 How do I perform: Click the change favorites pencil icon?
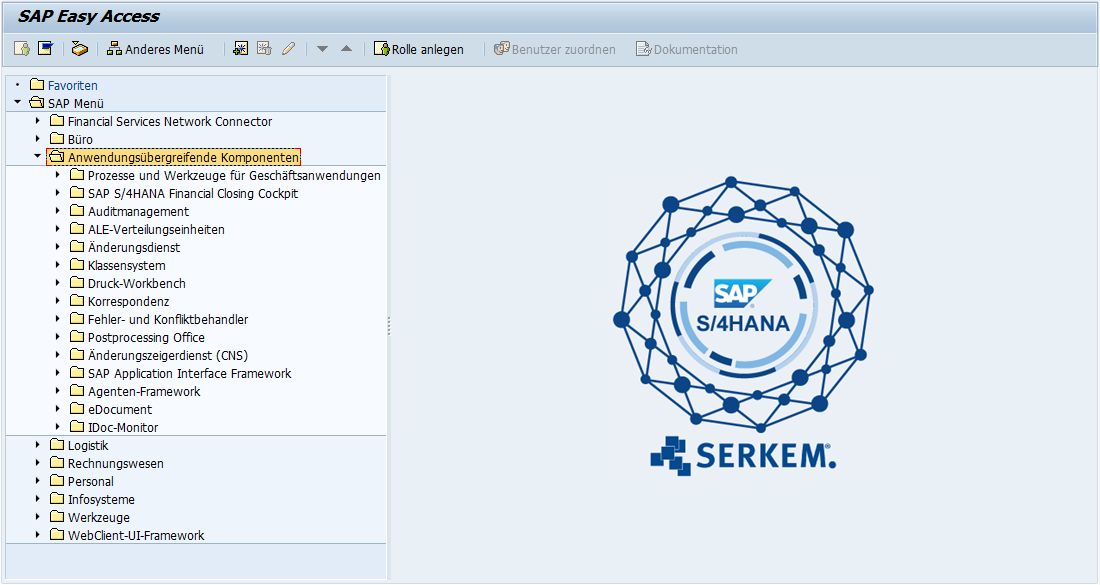pos(288,49)
